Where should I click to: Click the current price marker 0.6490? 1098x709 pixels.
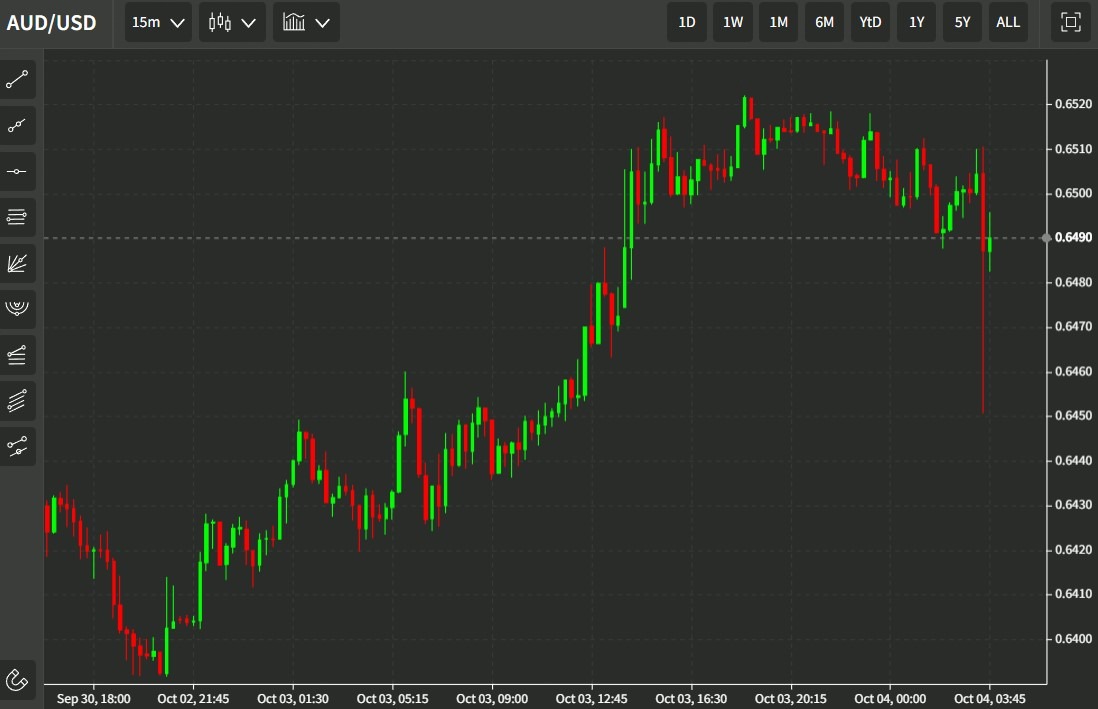1073,238
